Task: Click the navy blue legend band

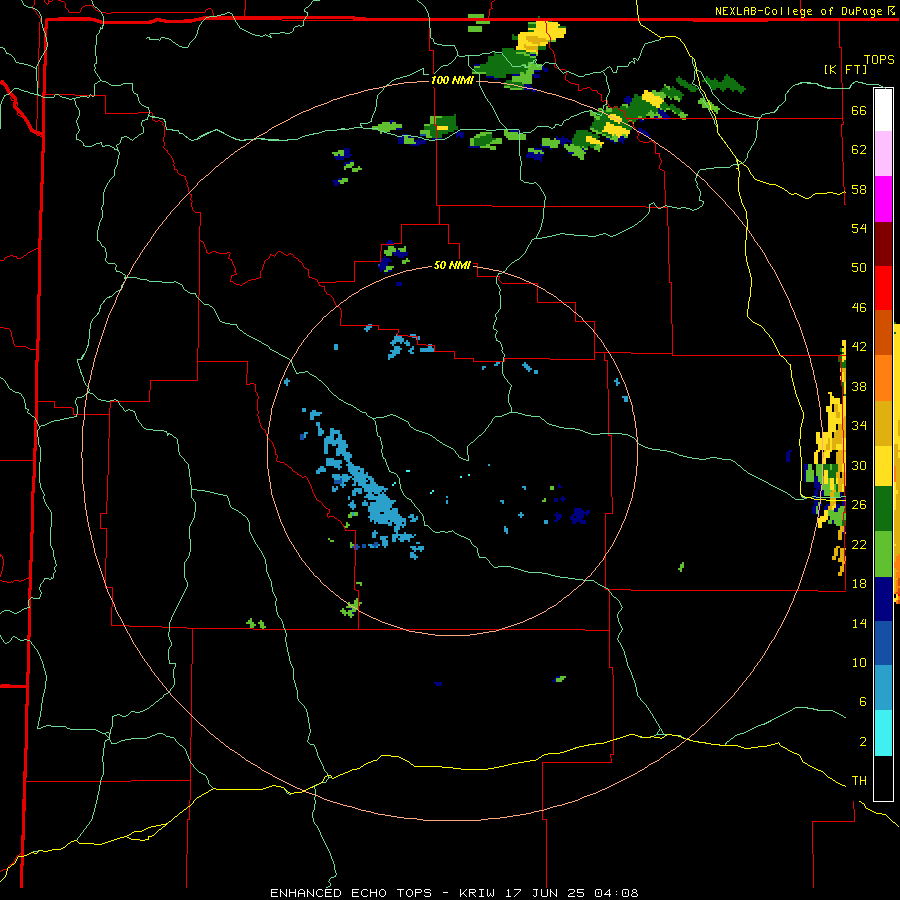Action: click(x=883, y=599)
